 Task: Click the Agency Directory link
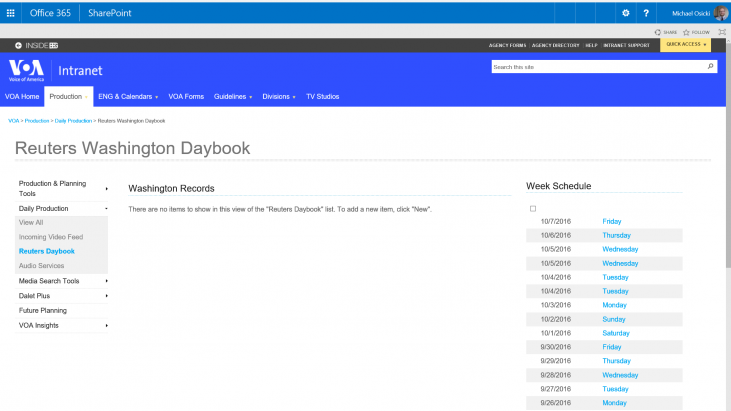[x=555, y=45]
